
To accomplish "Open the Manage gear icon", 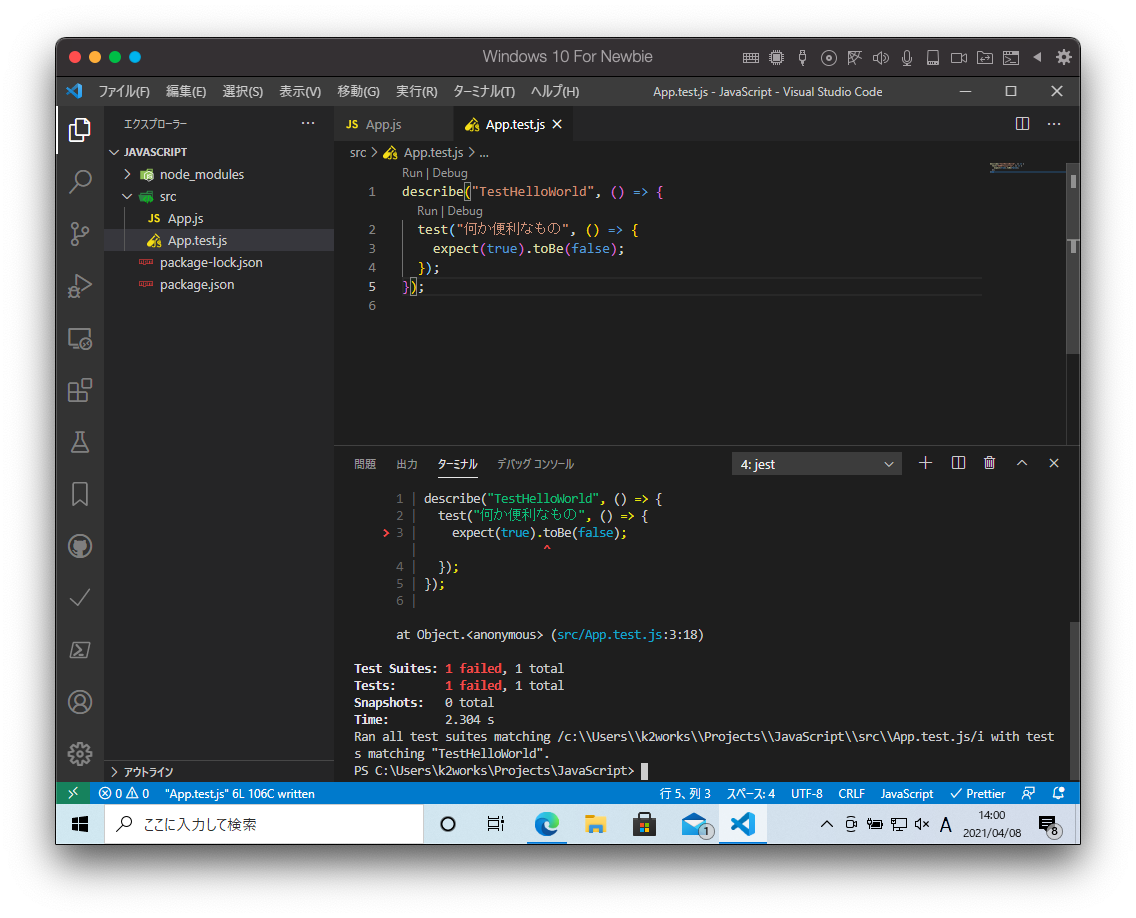I will click(80, 753).
